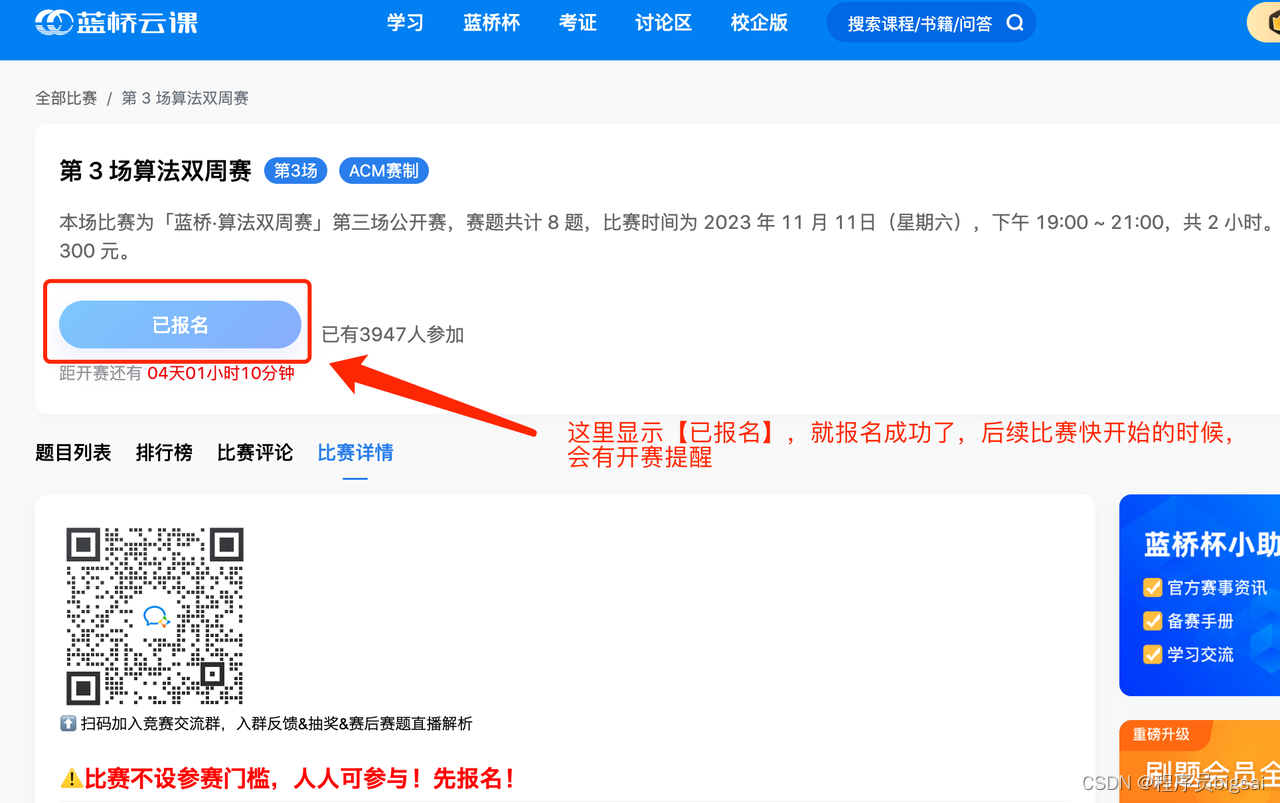Click the QR code for the contest group
The height and width of the screenshot is (803, 1280).
pos(154,616)
